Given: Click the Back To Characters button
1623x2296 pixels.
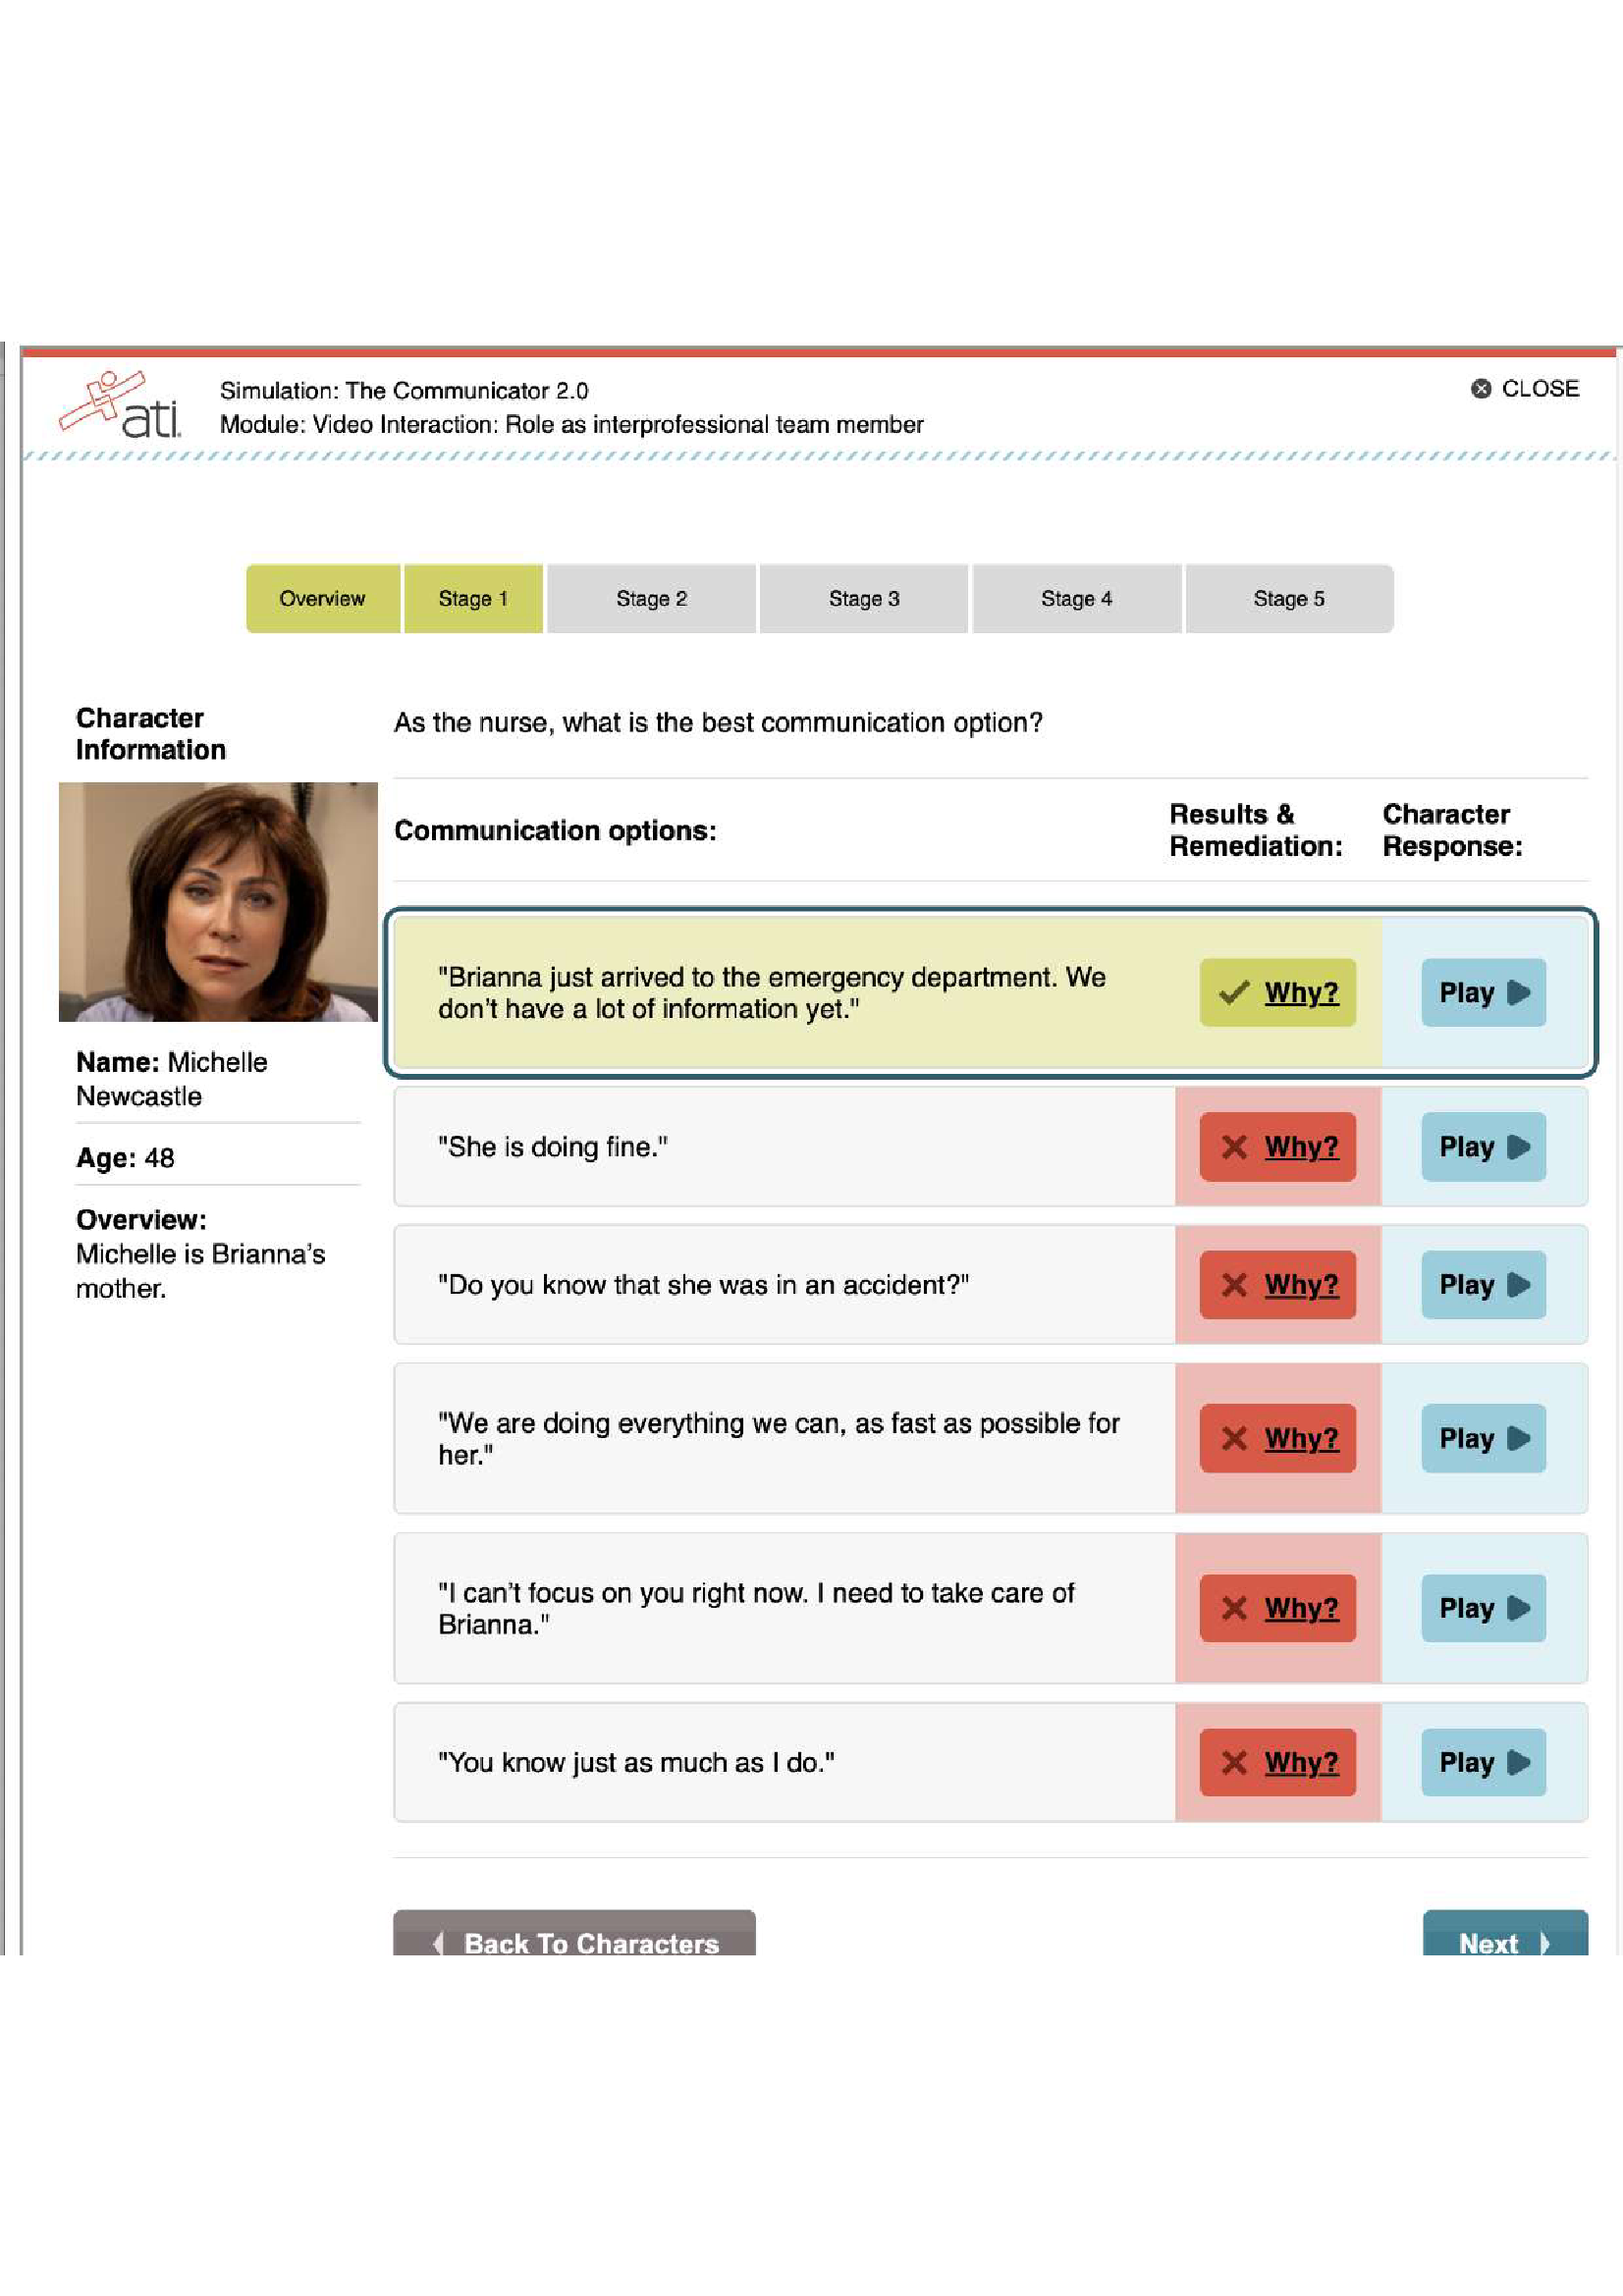Looking at the screenshot, I should click(x=574, y=1939).
